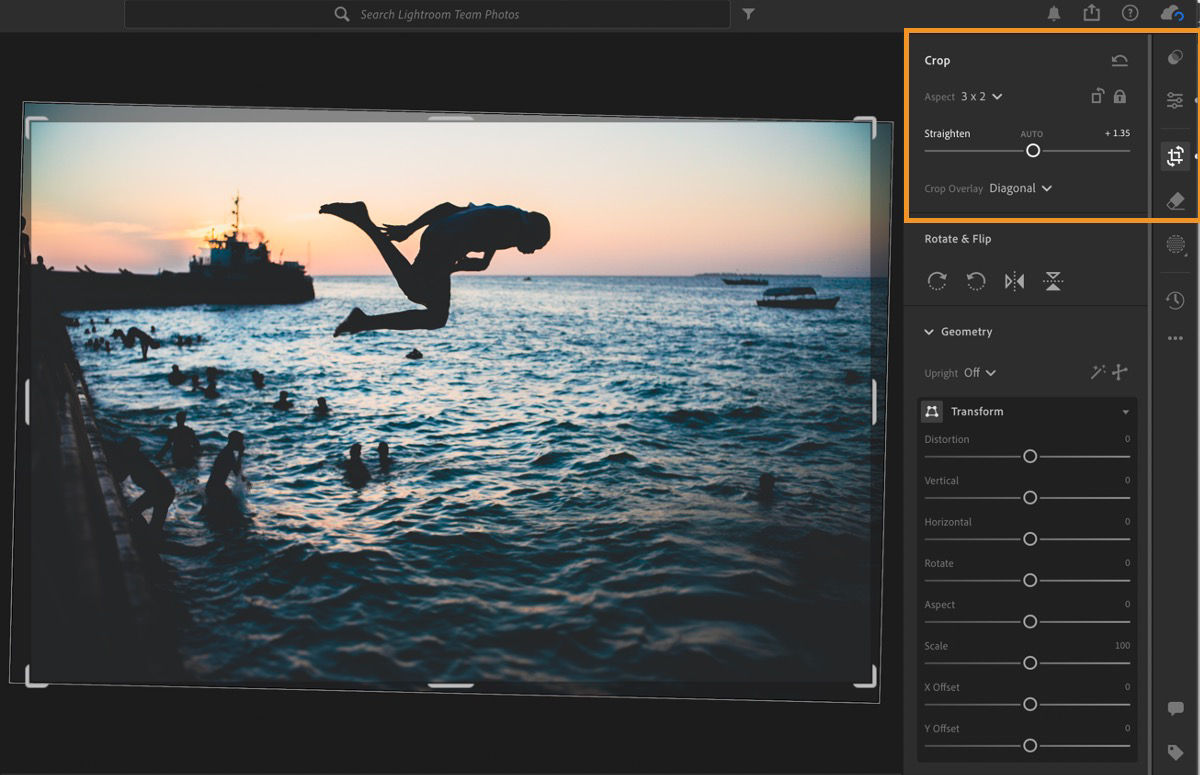The height and width of the screenshot is (775, 1200).
Task: Toggle the aspect ratio lock padlock
Action: tap(1120, 97)
